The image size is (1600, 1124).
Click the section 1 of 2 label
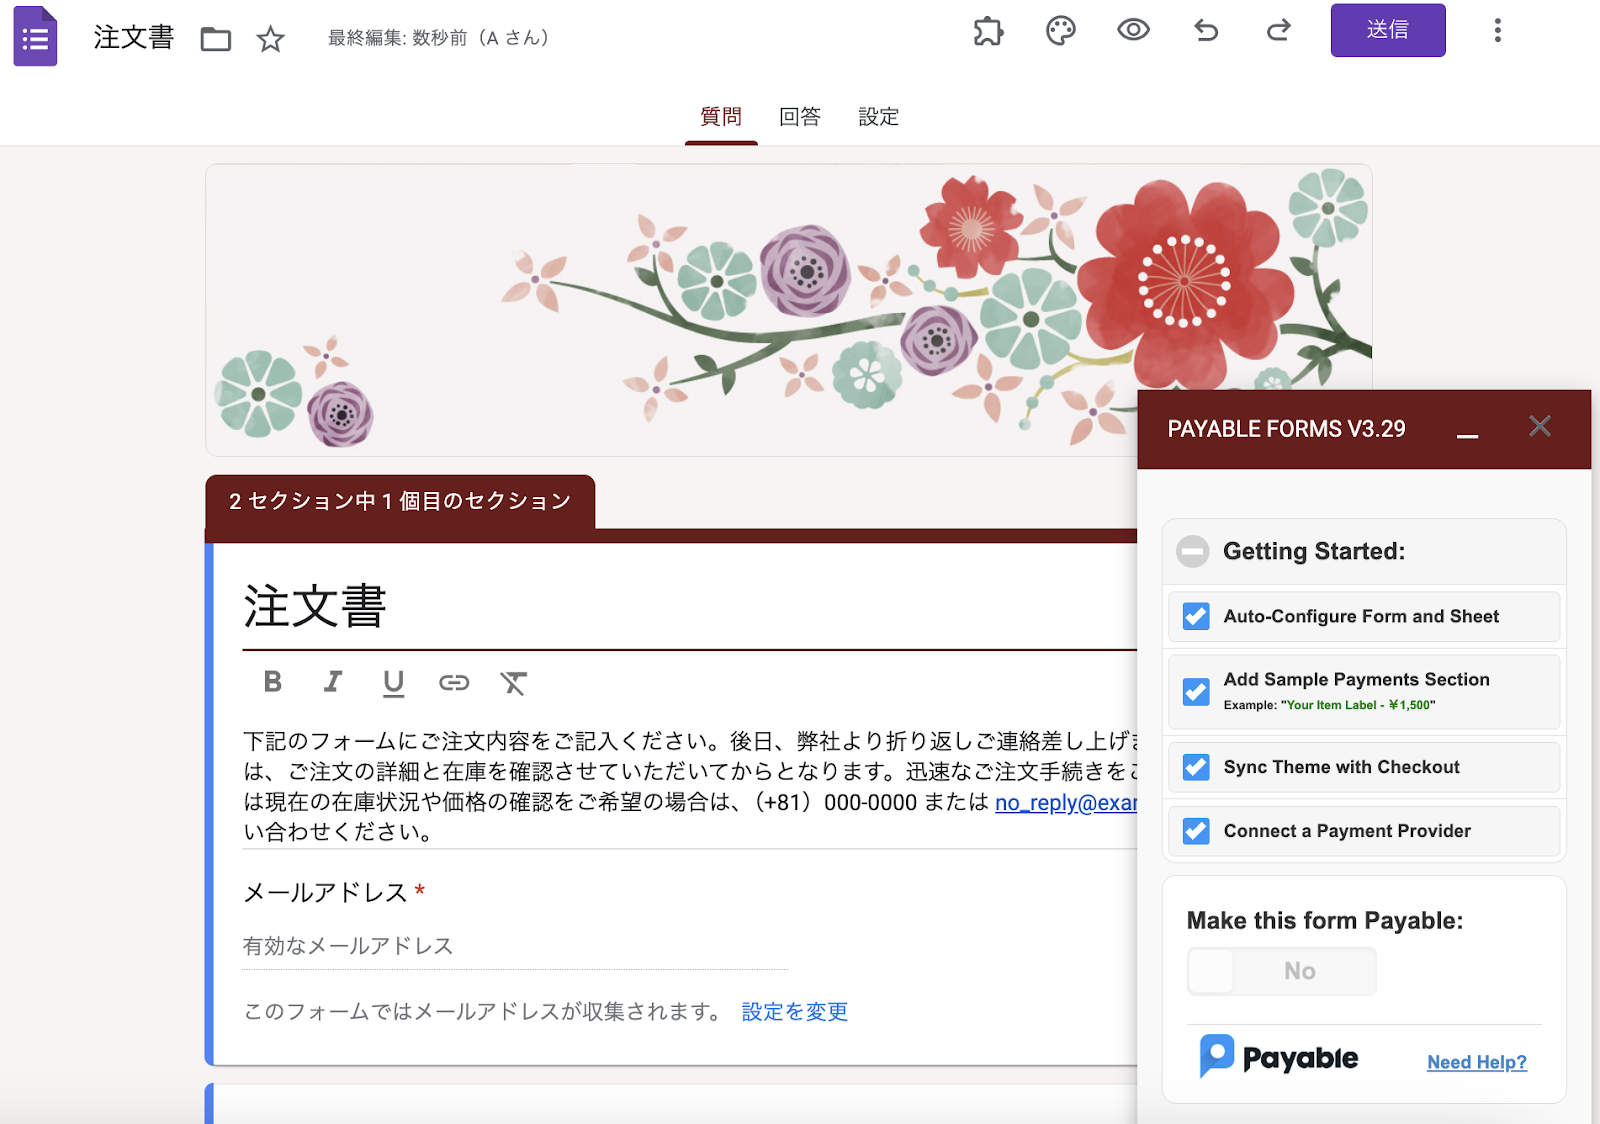[400, 501]
